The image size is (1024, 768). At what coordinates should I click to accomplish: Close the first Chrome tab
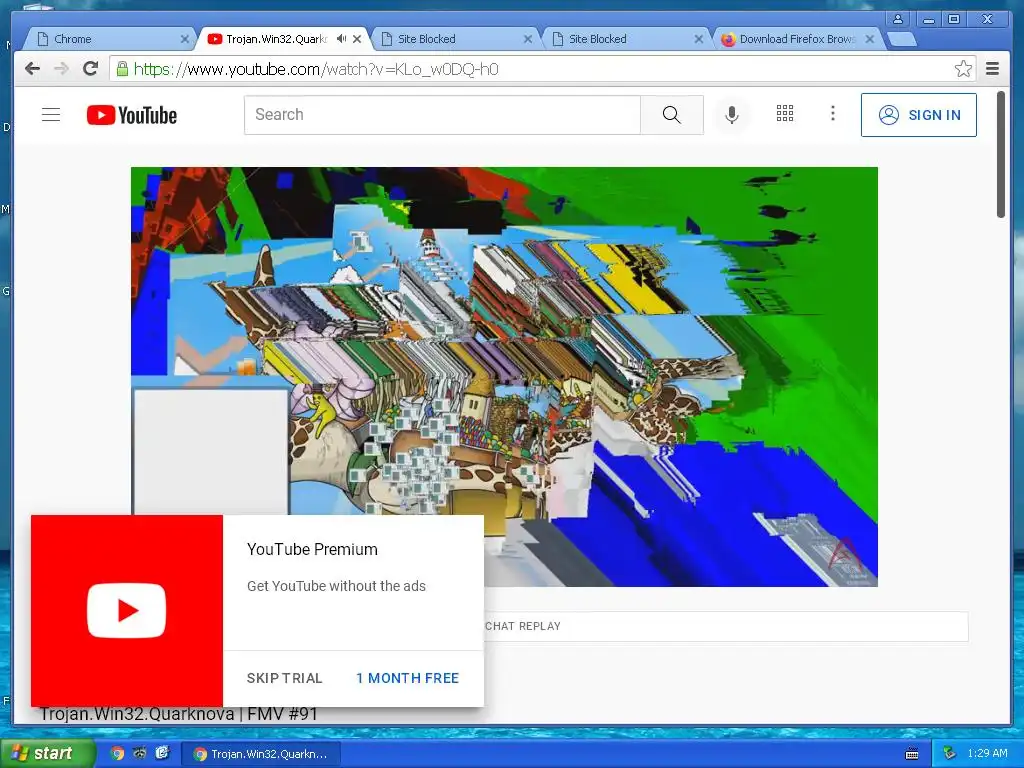pyautogui.click(x=185, y=39)
